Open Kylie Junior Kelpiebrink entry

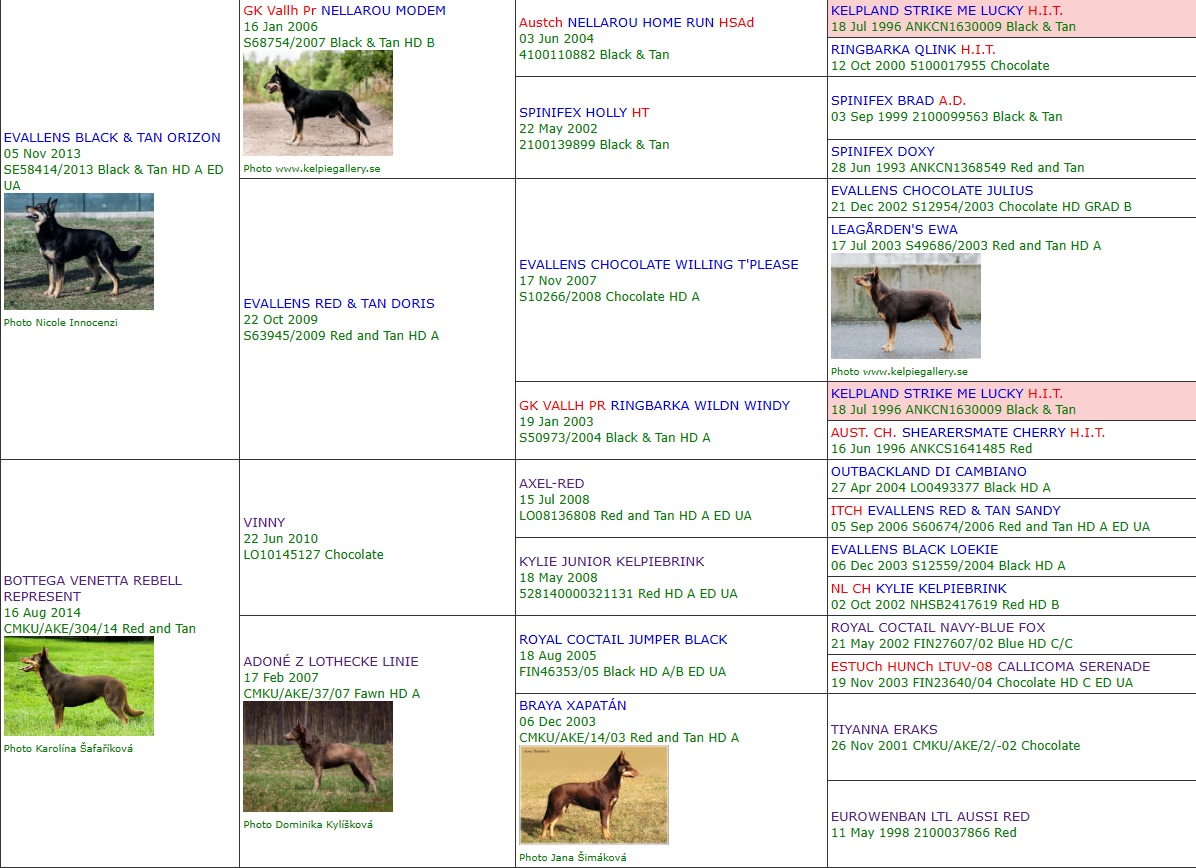pyautogui.click(x=611, y=562)
